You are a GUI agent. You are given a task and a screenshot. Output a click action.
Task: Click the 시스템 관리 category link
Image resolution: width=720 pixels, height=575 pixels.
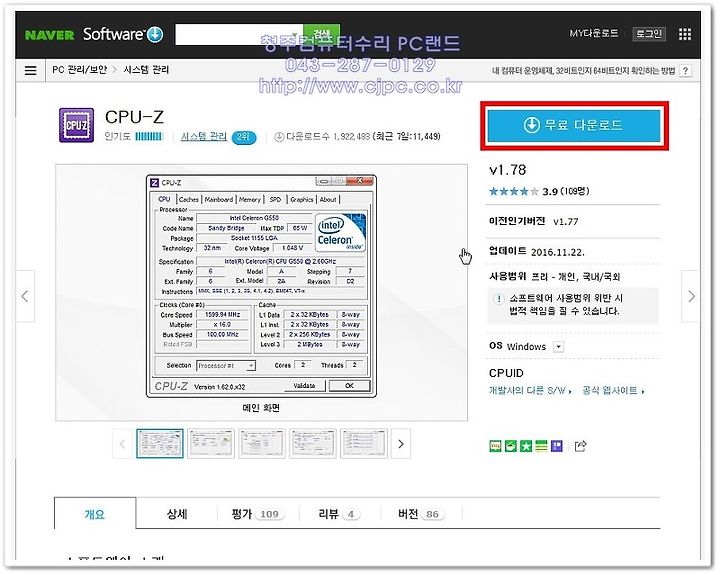(203, 136)
